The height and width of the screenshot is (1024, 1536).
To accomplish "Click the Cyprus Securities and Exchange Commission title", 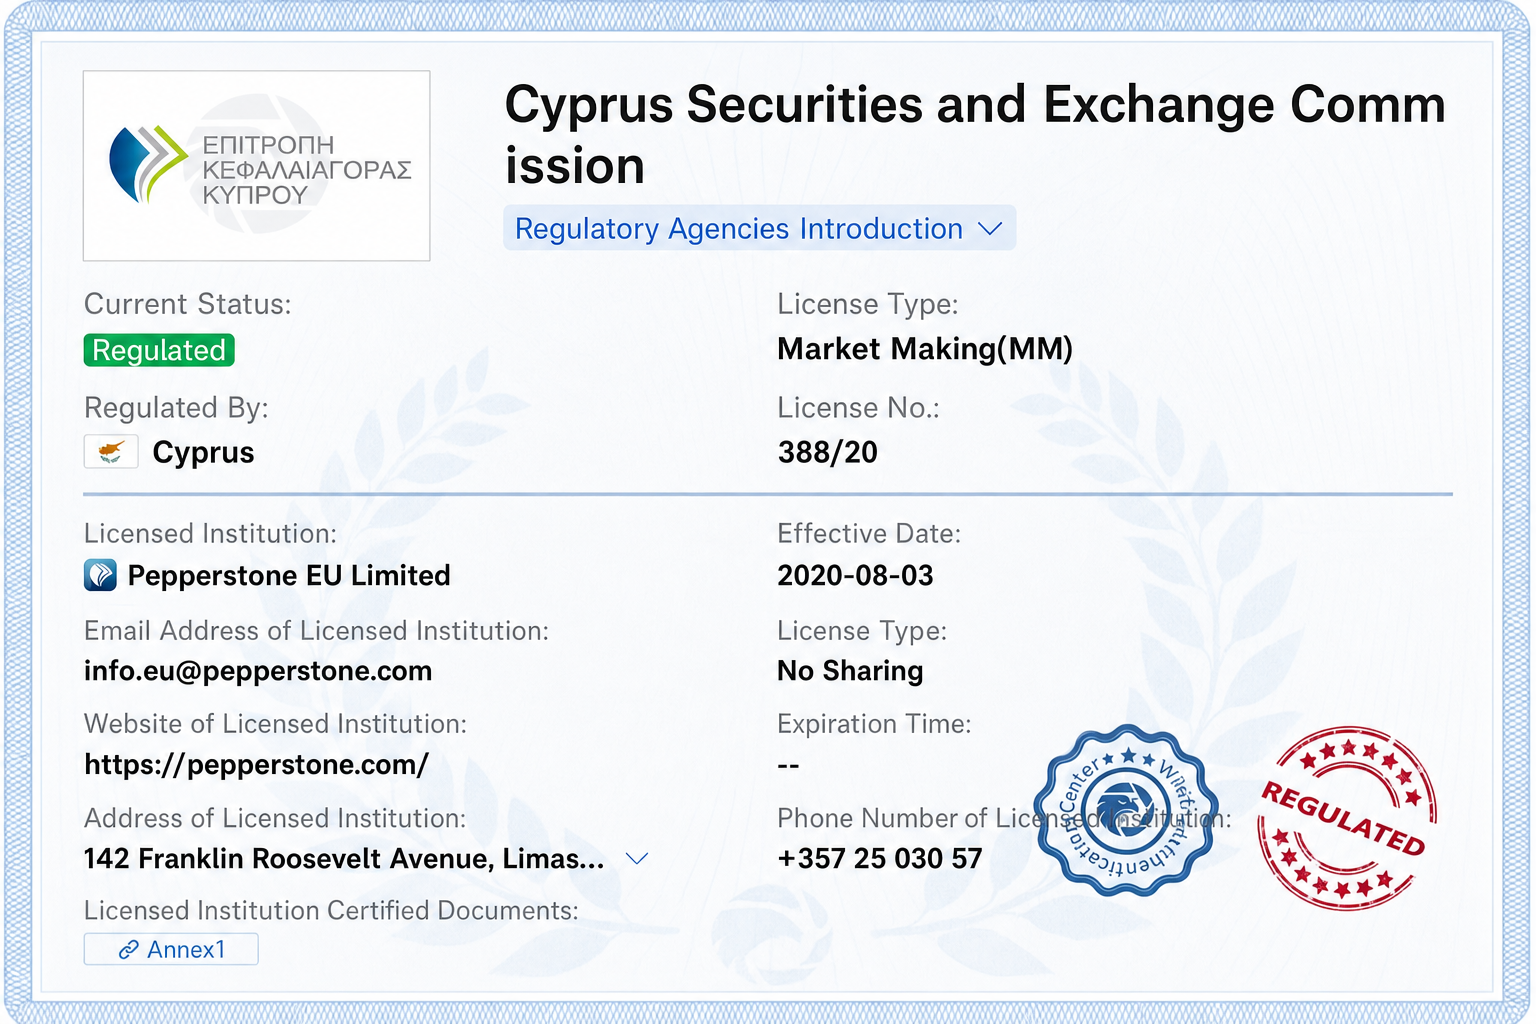I will (975, 135).
